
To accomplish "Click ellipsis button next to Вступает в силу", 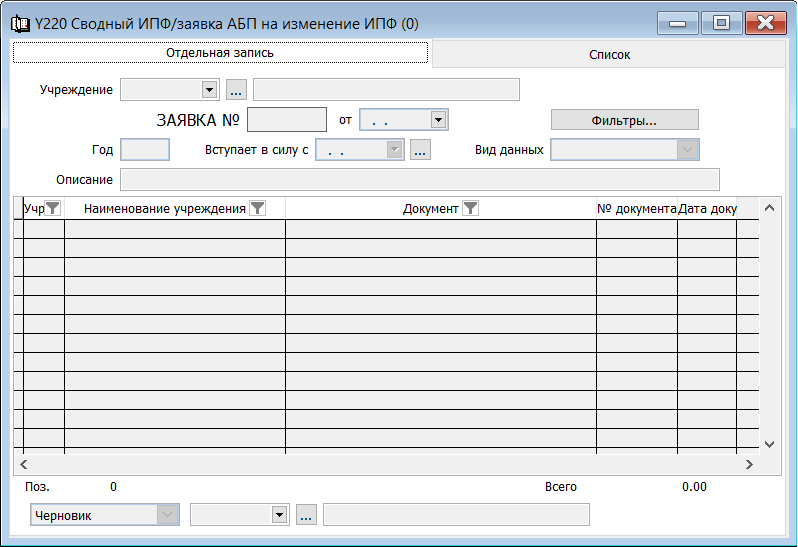I will point(420,150).
